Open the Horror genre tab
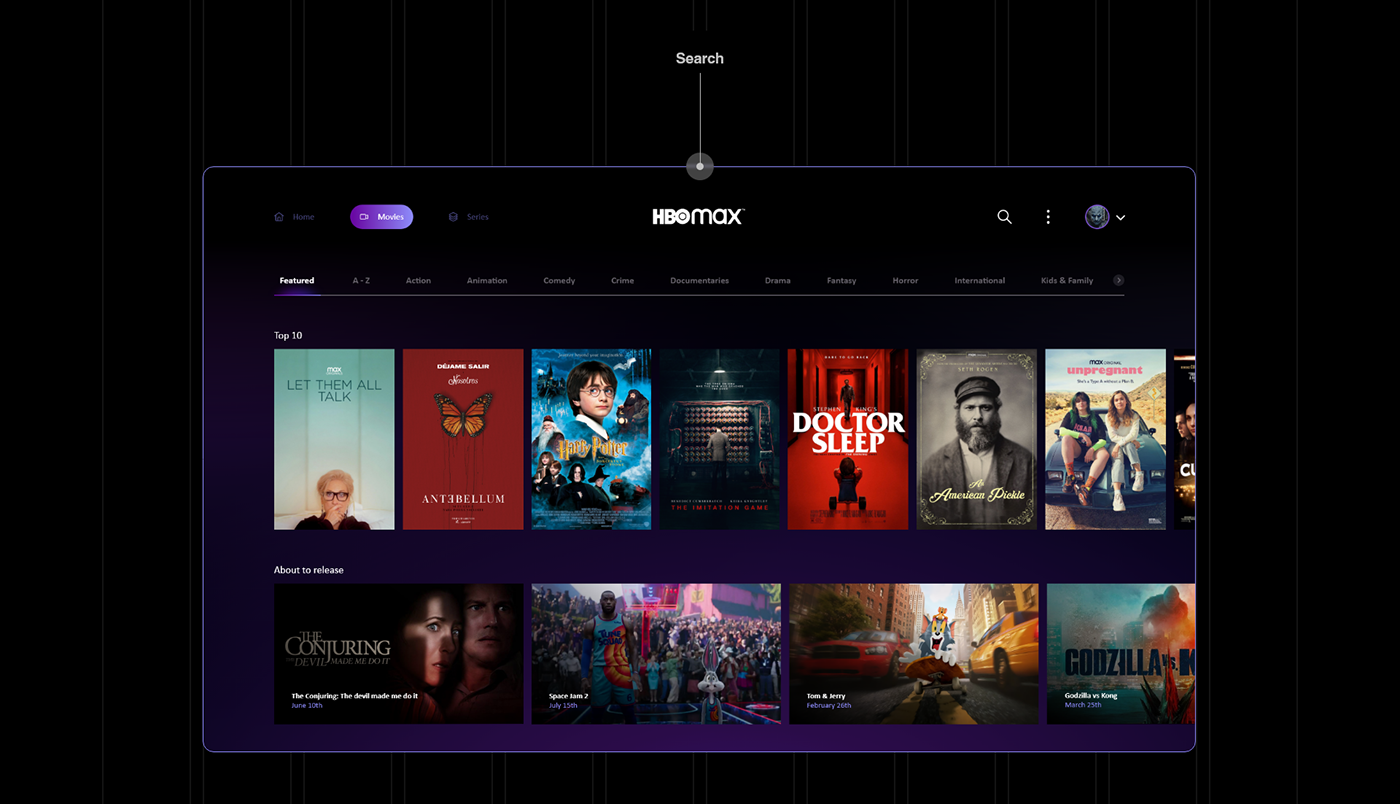1400x804 pixels. (905, 281)
